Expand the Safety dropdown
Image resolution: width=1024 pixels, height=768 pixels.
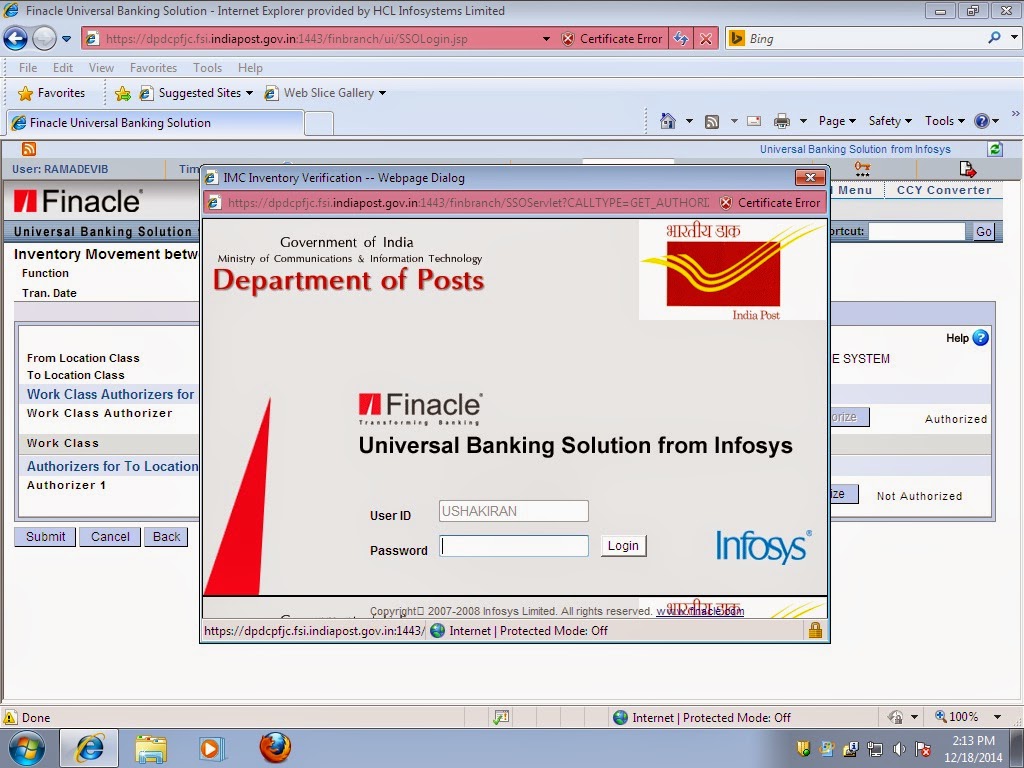pyautogui.click(x=888, y=120)
